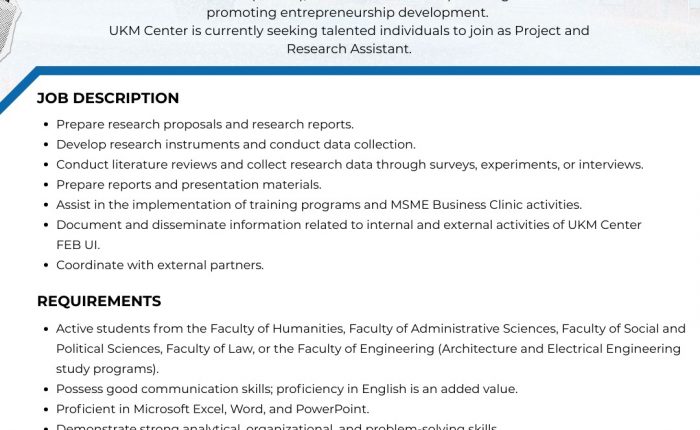Image resolution: width=700 pixels, height=430 pixels.
Task: Click the JOB DESCRIPTION heading
Action: pyautogui.click(x=108, y=98)
